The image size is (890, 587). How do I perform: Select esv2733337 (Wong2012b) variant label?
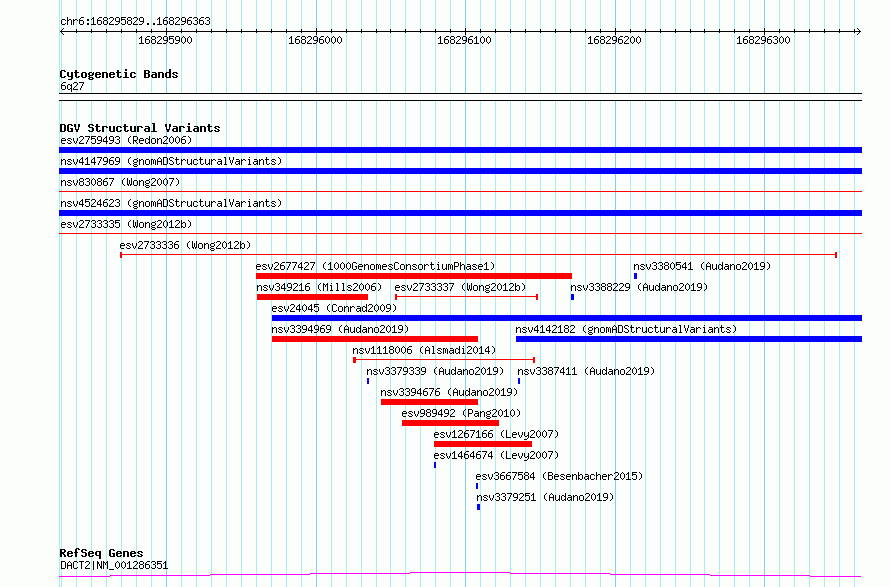click(x=460, y=287)
